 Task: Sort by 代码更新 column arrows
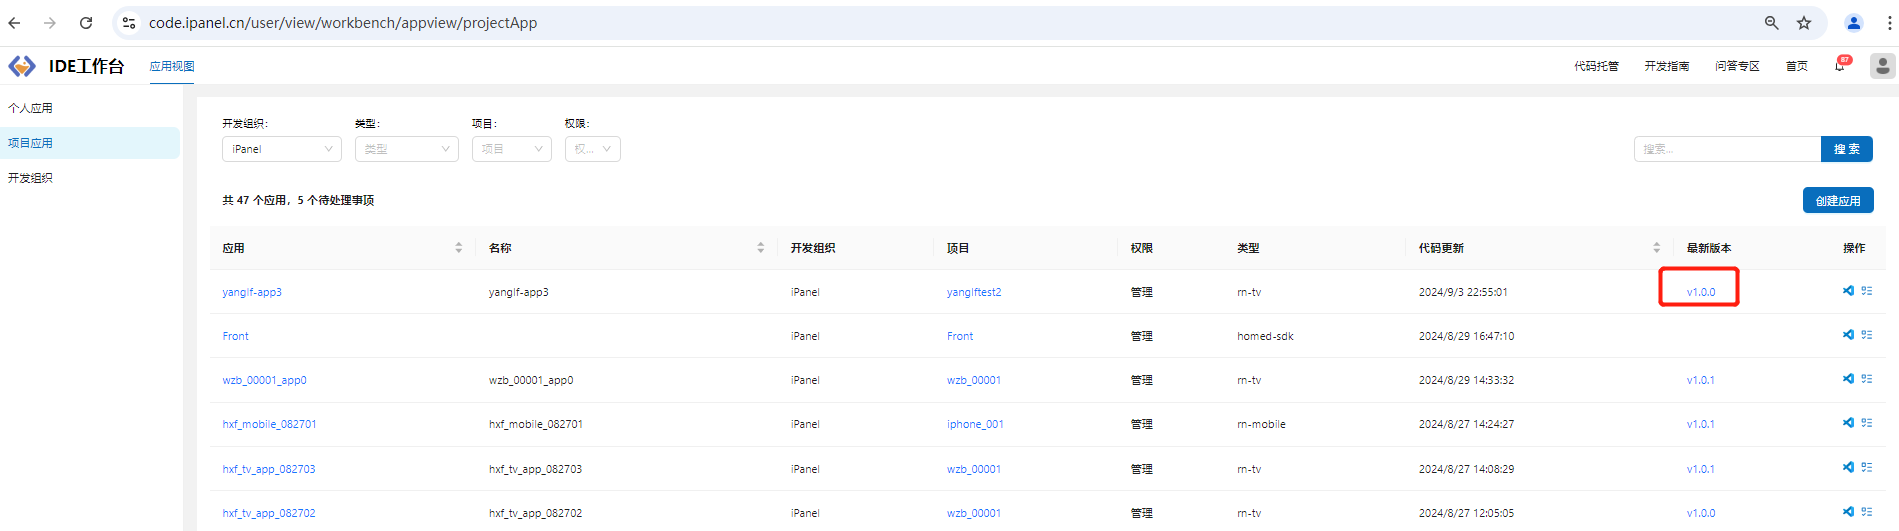pos(1656,248)
